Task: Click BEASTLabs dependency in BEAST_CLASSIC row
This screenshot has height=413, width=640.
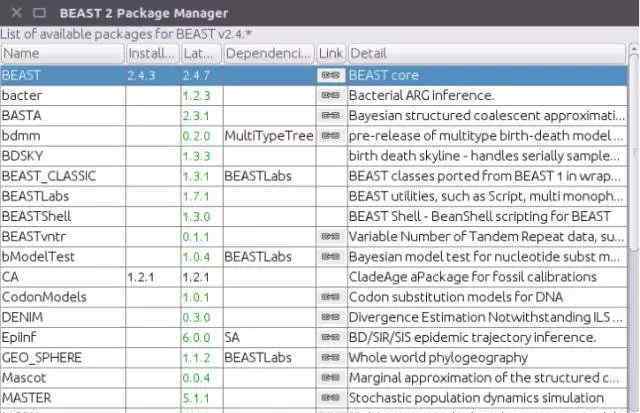Action: point(258,176)
